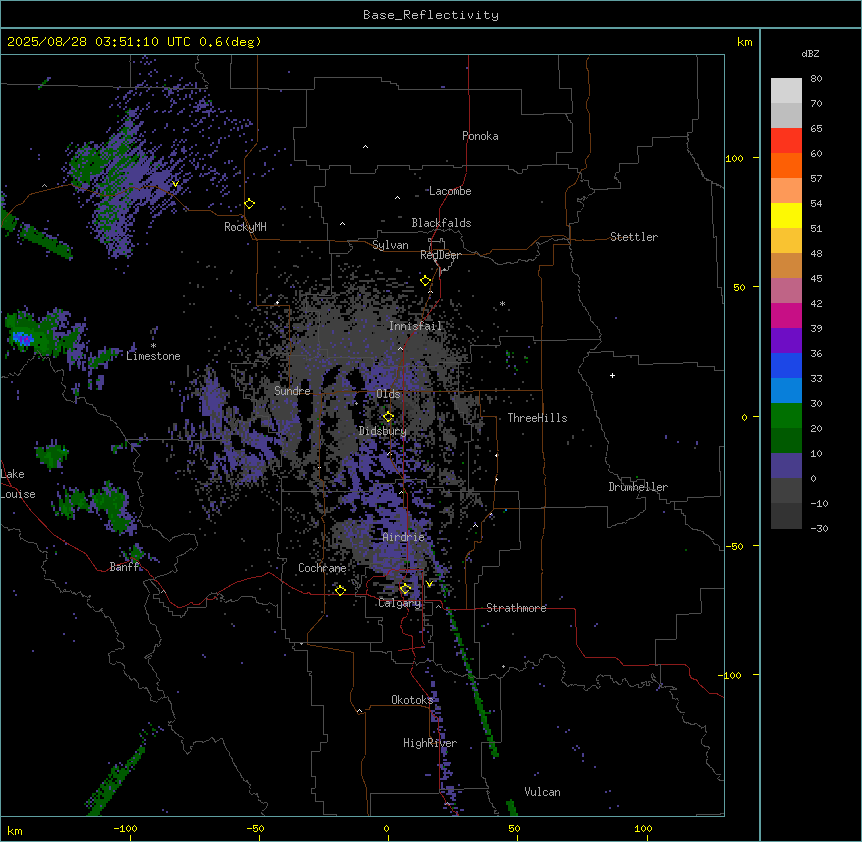Select the magenta 42–39 dBZ legend band

(x=786, y=315)
